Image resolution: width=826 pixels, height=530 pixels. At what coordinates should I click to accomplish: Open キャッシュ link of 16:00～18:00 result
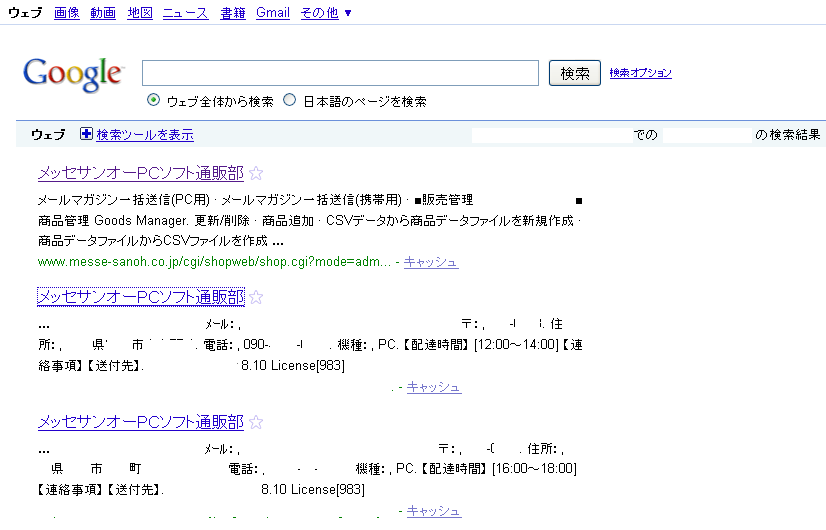[434, 511]
